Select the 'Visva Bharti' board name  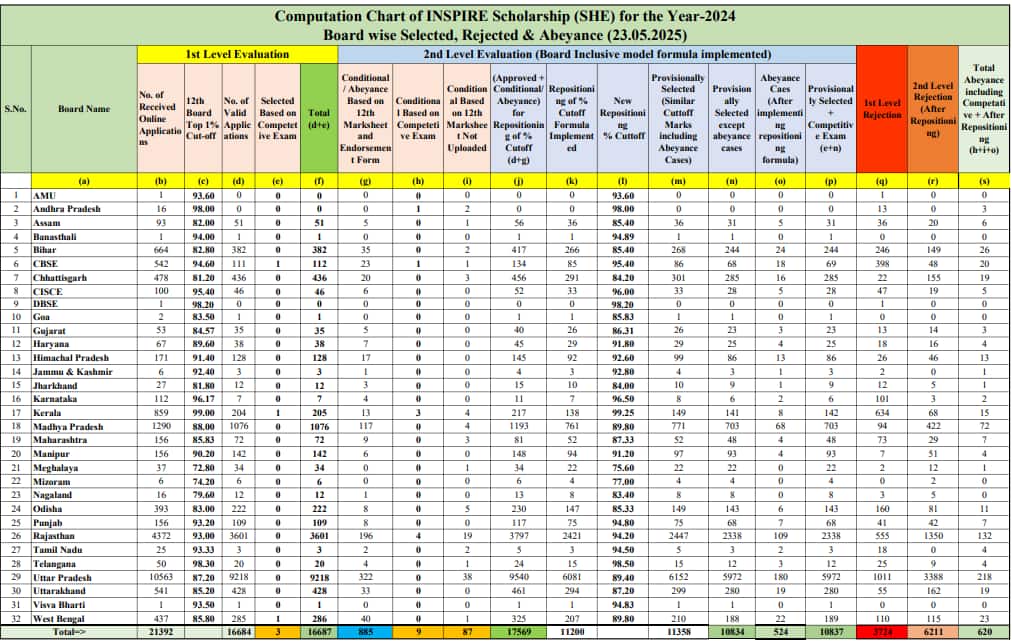tap(59, 605)
